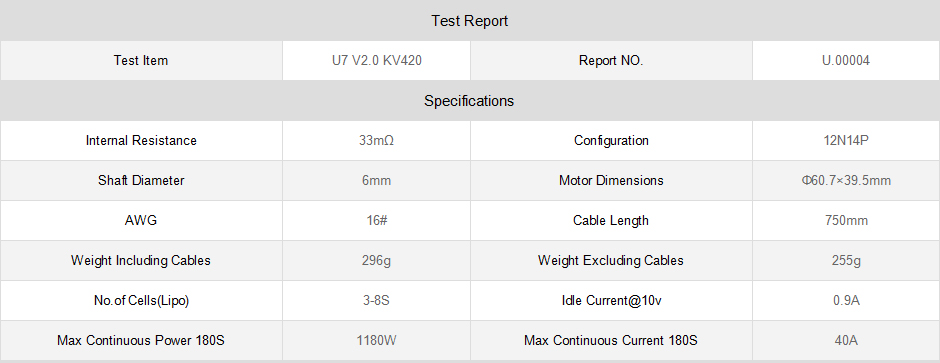The width and height of the screenshot is (940, 363).
Task: Click the 33mΩ resistance value
Action: 376,141
